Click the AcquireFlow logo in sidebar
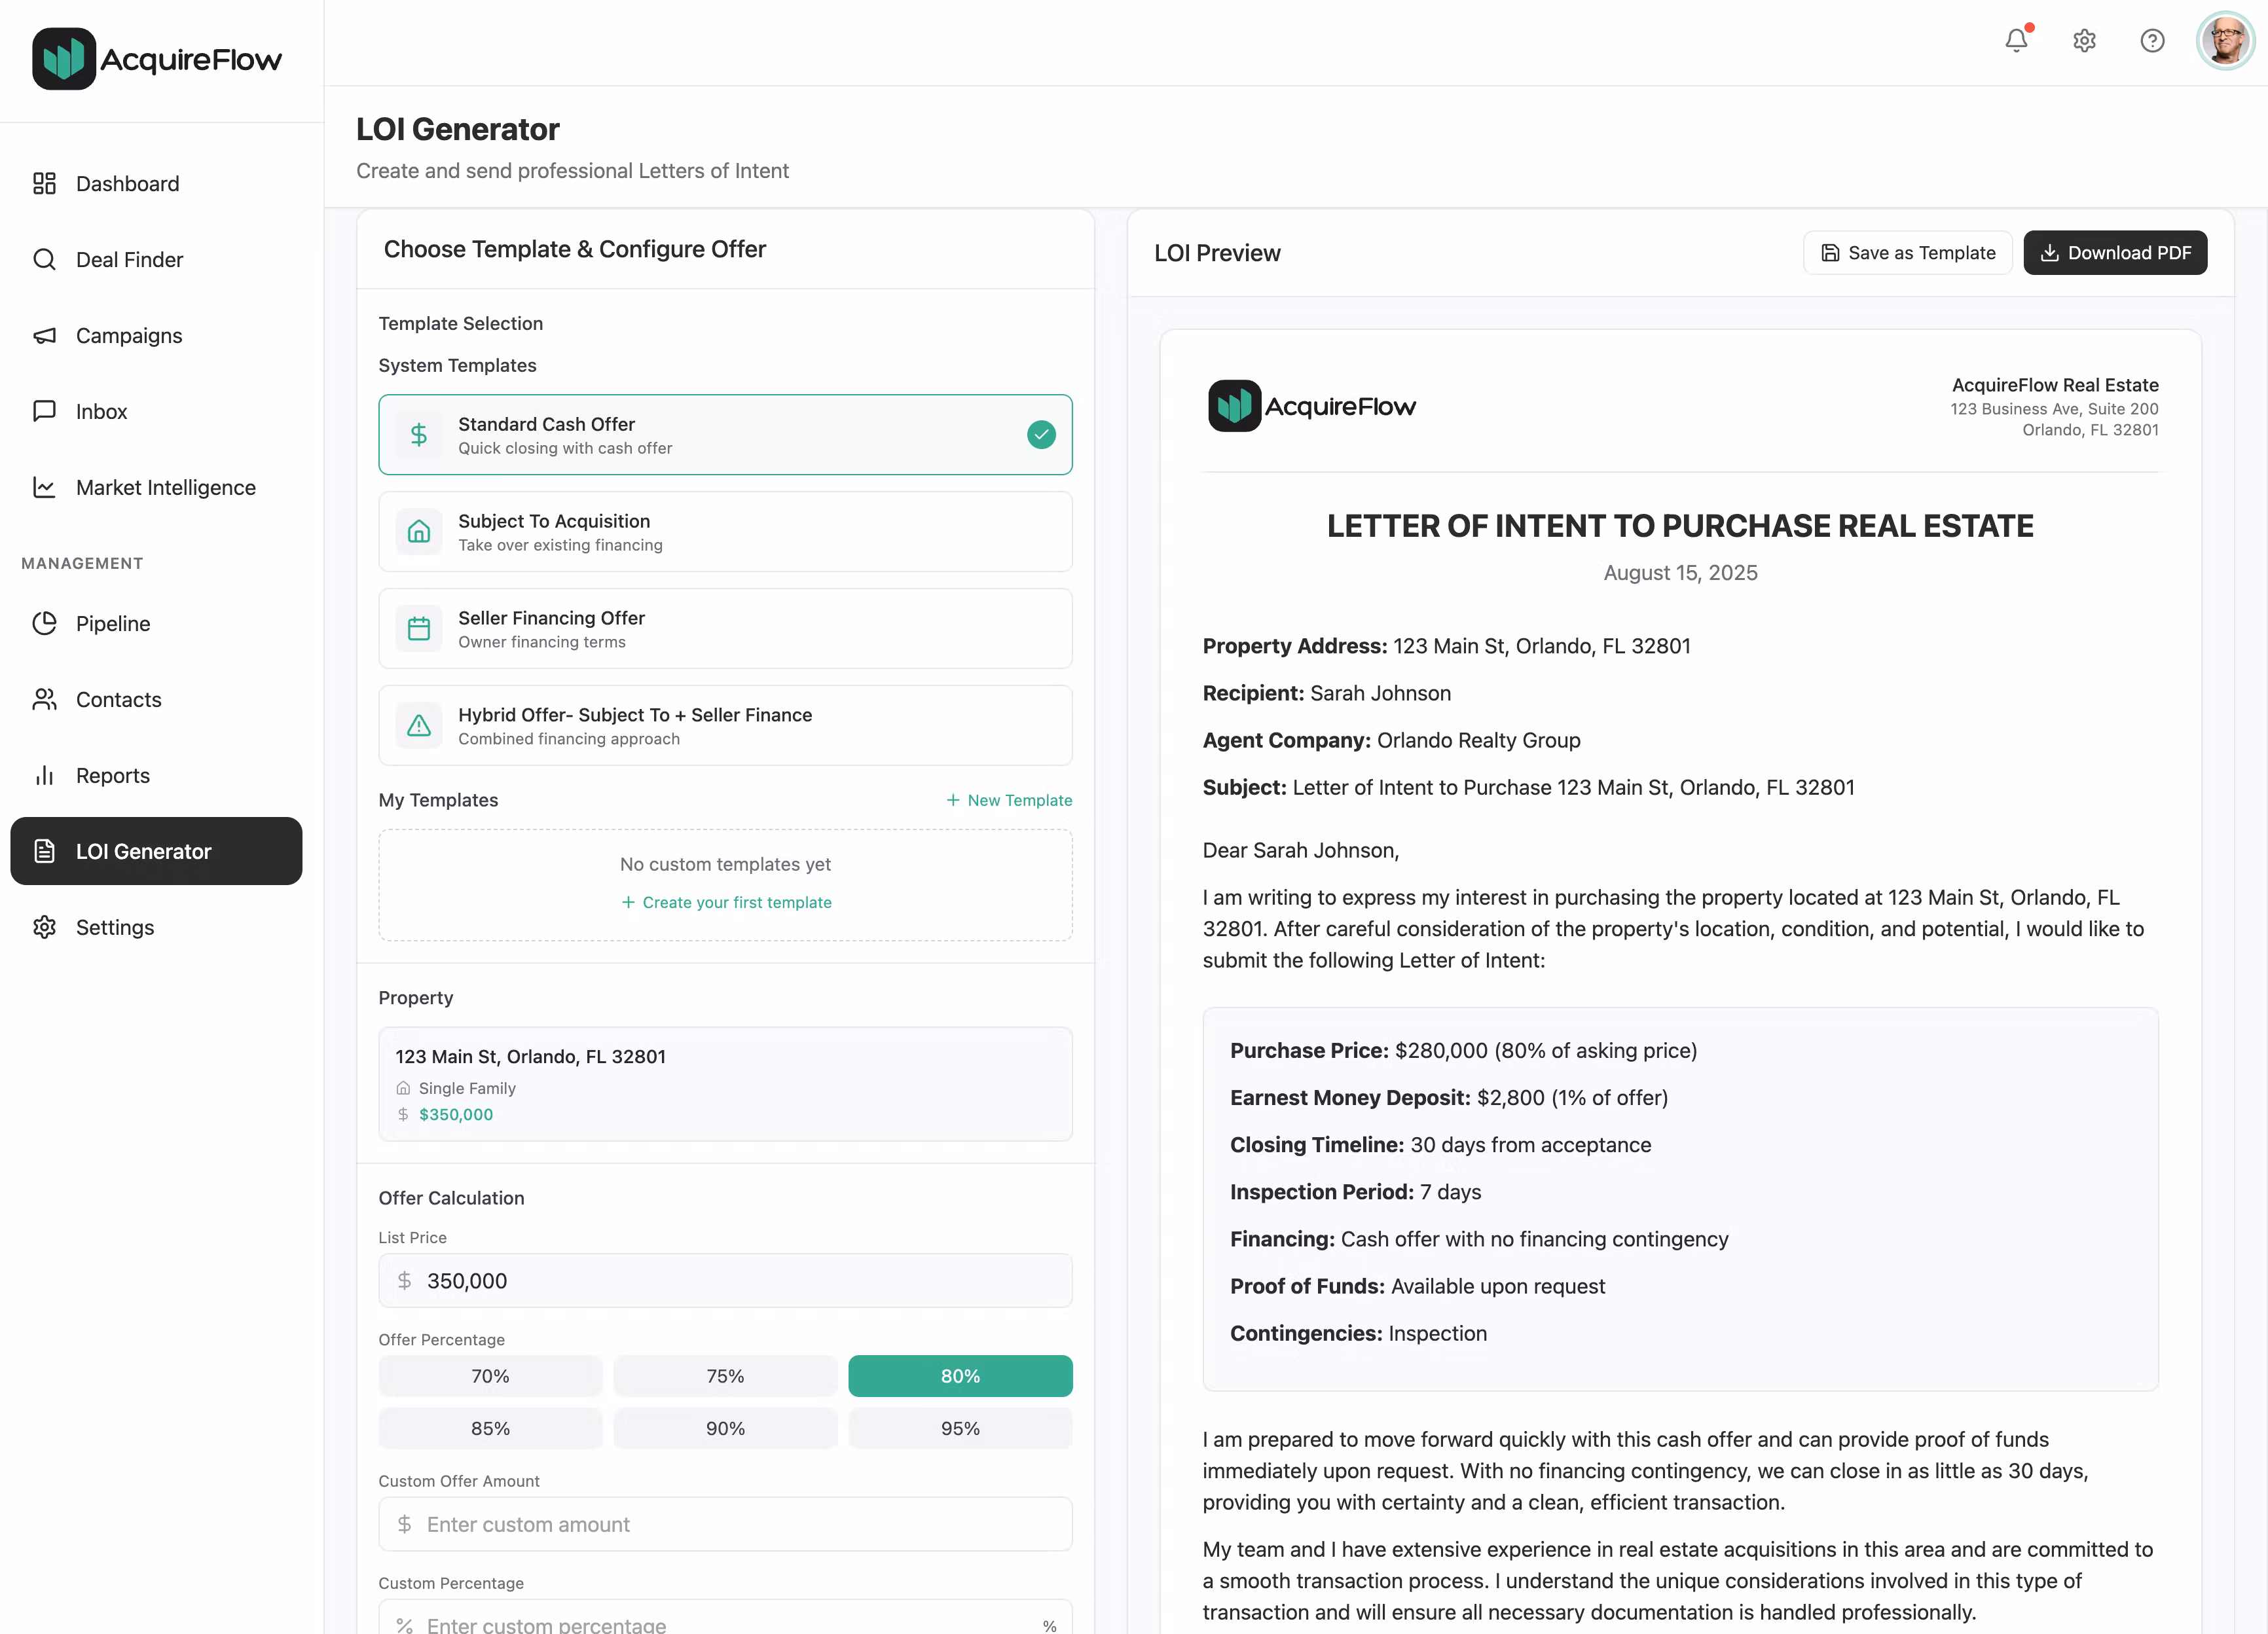 click(x=157, y=59)
